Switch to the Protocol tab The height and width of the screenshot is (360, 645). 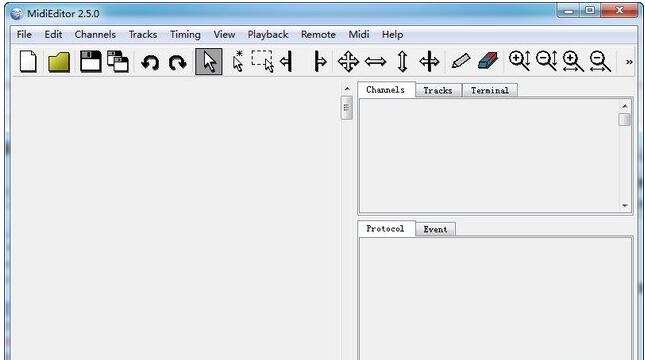click(x=385, y=229)
